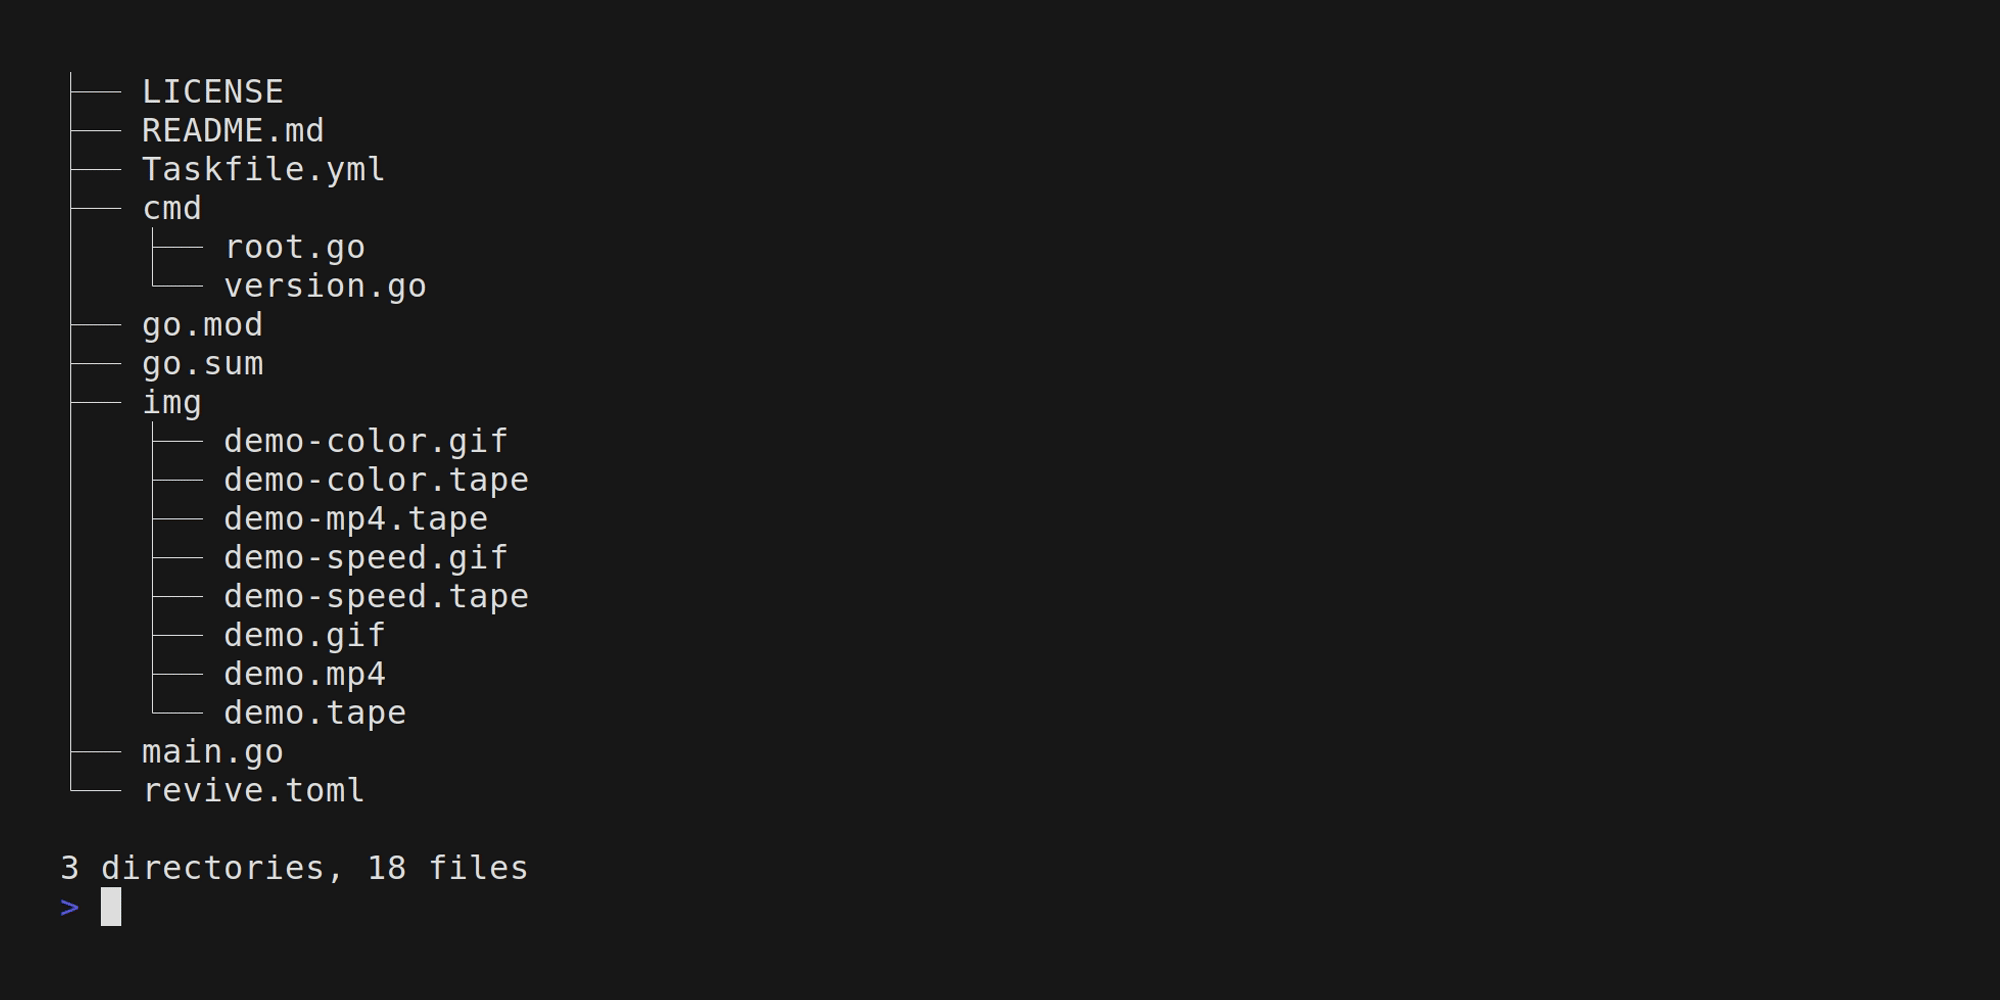Select the go.sum entry
This screenshot has width=2000, height=1000.
point(202,364)
